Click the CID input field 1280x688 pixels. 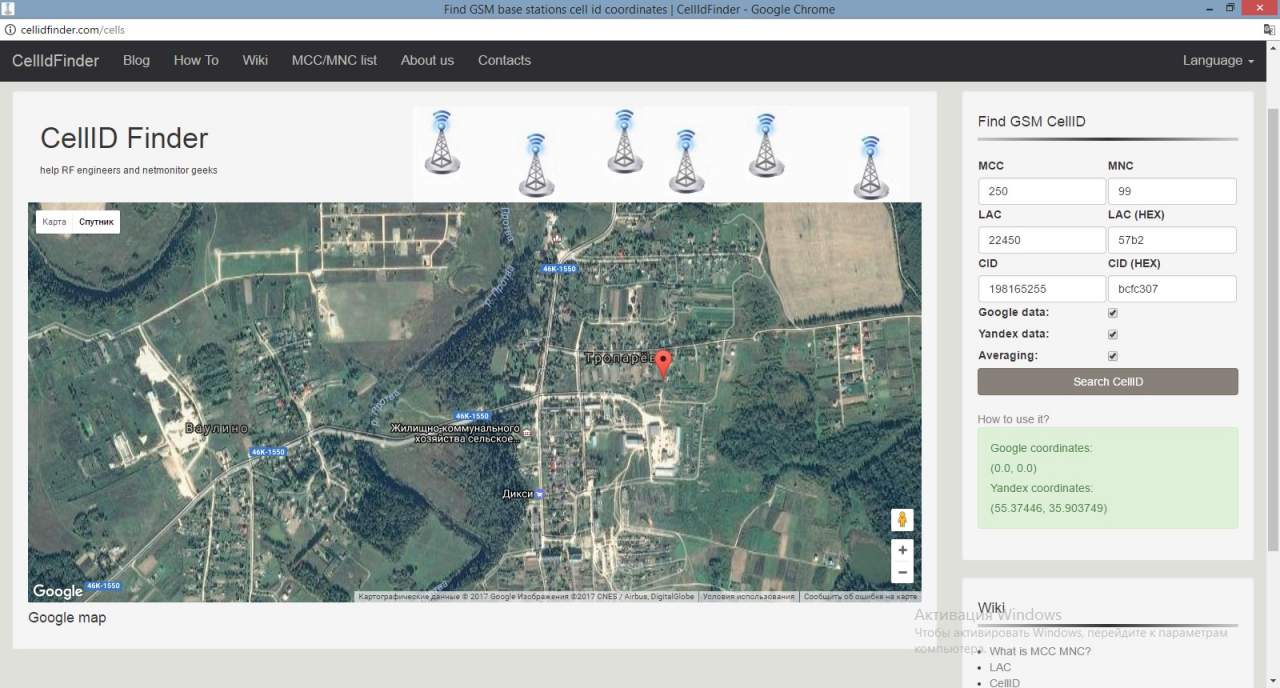(x=1041, y=289)
